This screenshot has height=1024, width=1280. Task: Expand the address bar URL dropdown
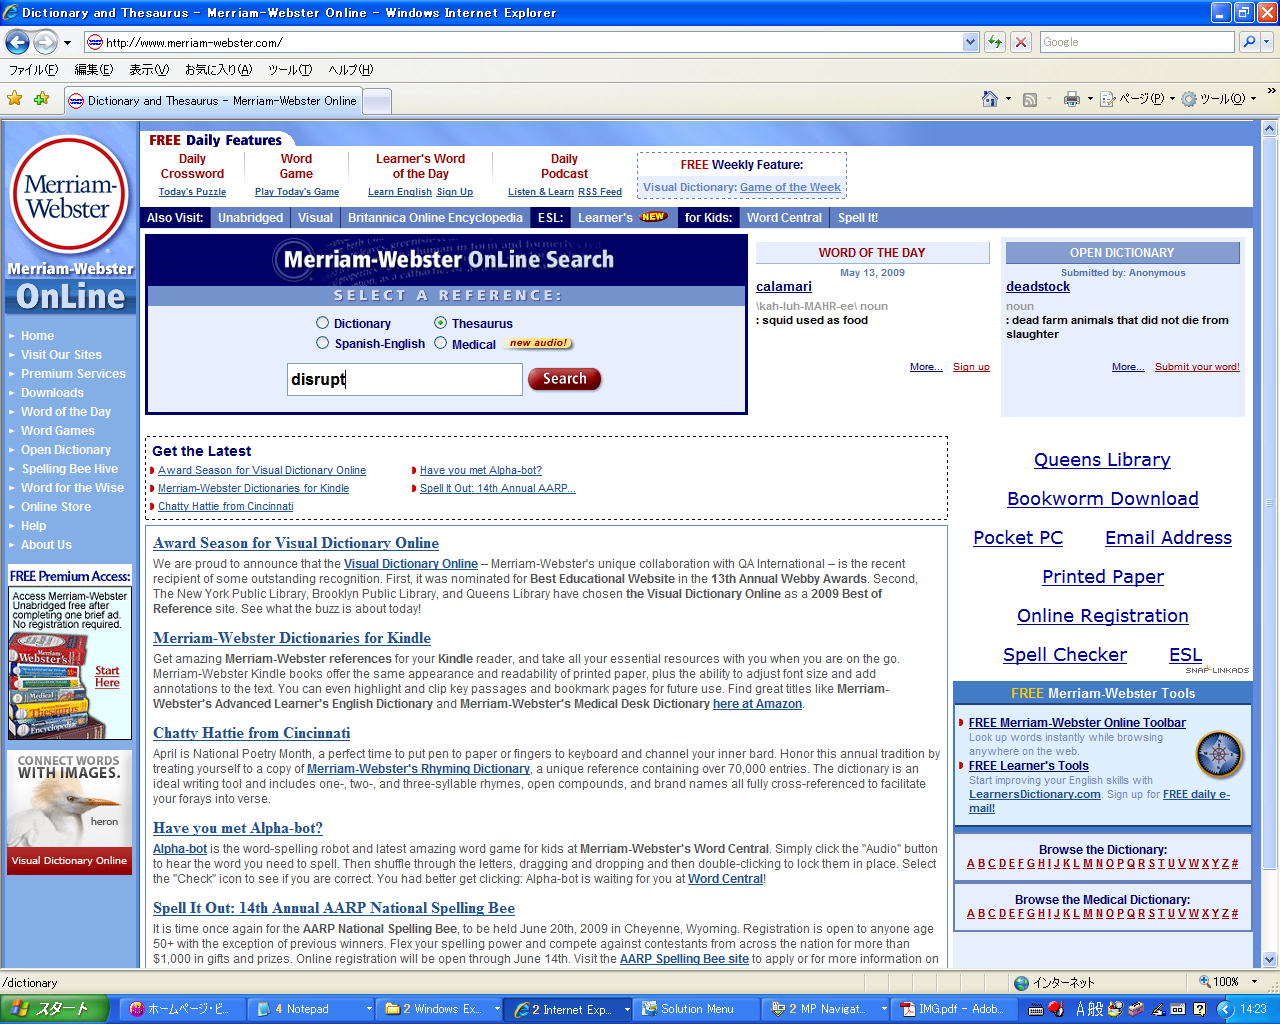(x=970, y=42)
